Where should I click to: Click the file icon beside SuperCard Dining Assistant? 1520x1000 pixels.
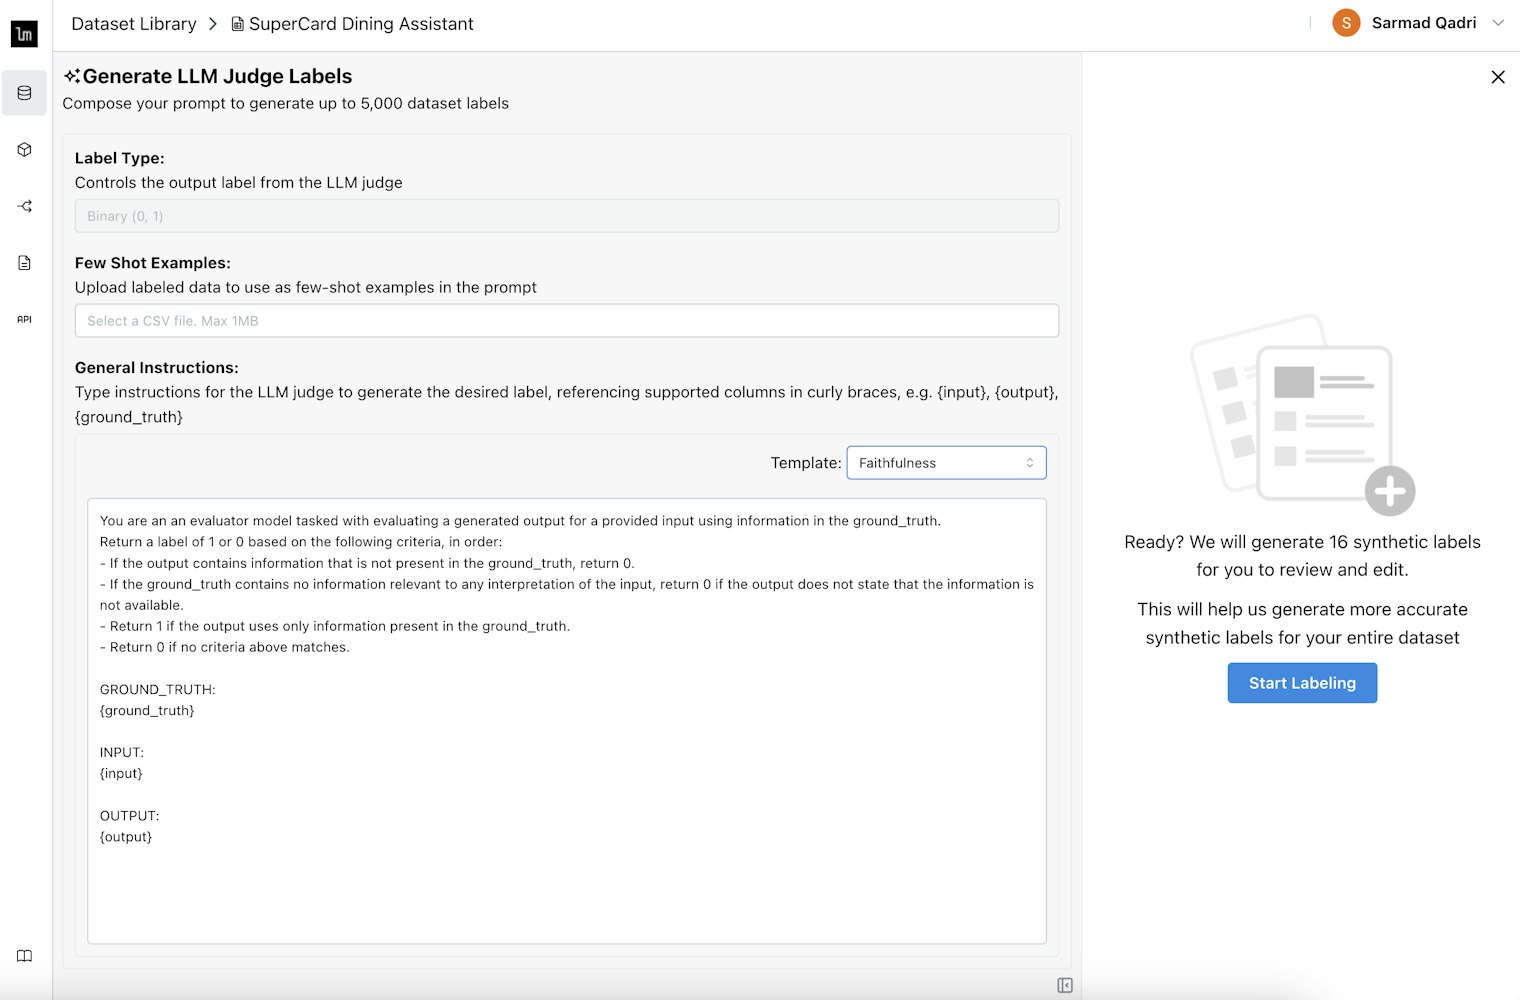pos(238,24)
